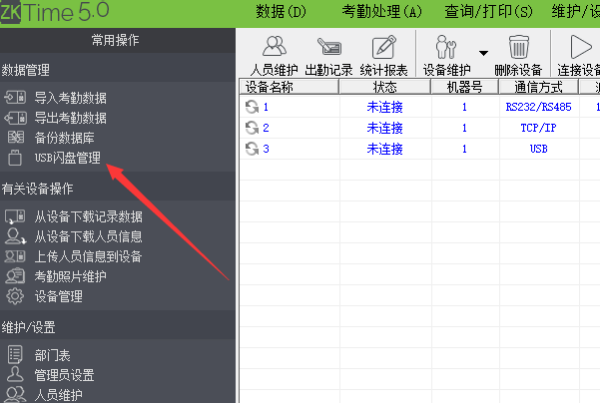600x403 pixels.
Task: Collapse the 有关设备操作 section header
Action: tap(117, 188)
